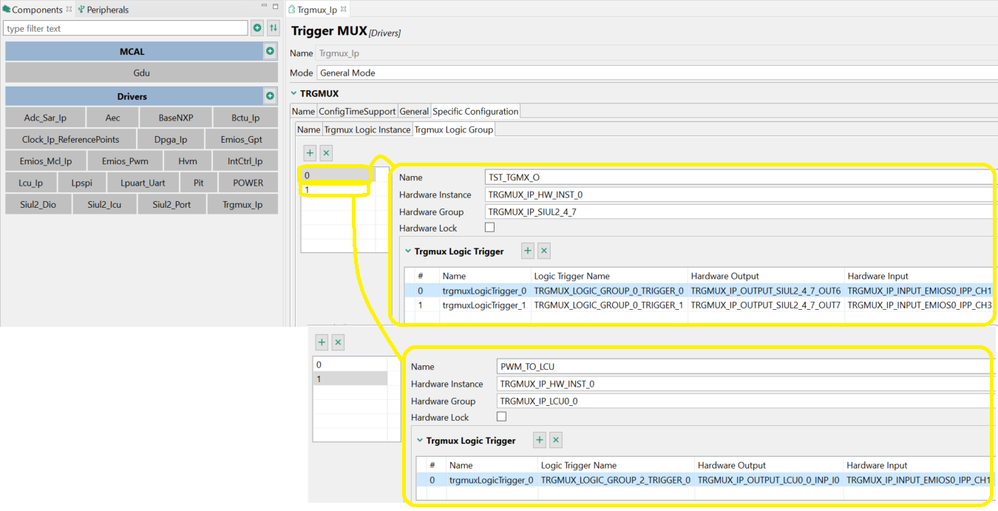Viewport: 998px width, 511px height.
Task: Open the Emios_Mcl_Ip driver
Action: click(x=45, y=161)
